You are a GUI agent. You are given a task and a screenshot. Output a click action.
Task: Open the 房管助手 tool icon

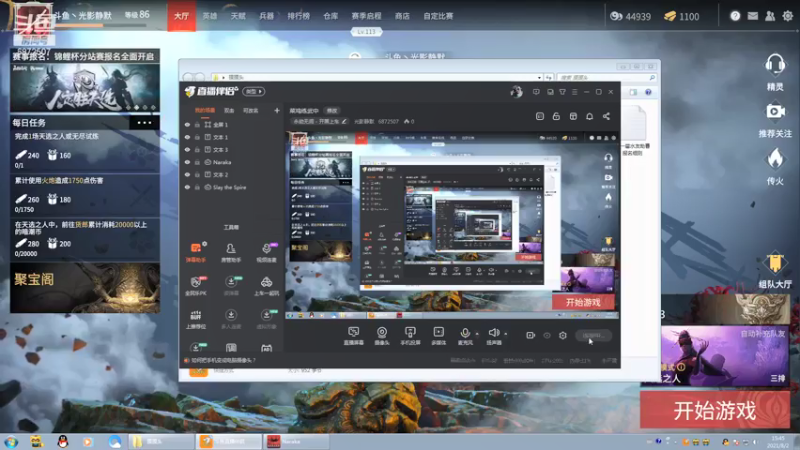[231, 253]
